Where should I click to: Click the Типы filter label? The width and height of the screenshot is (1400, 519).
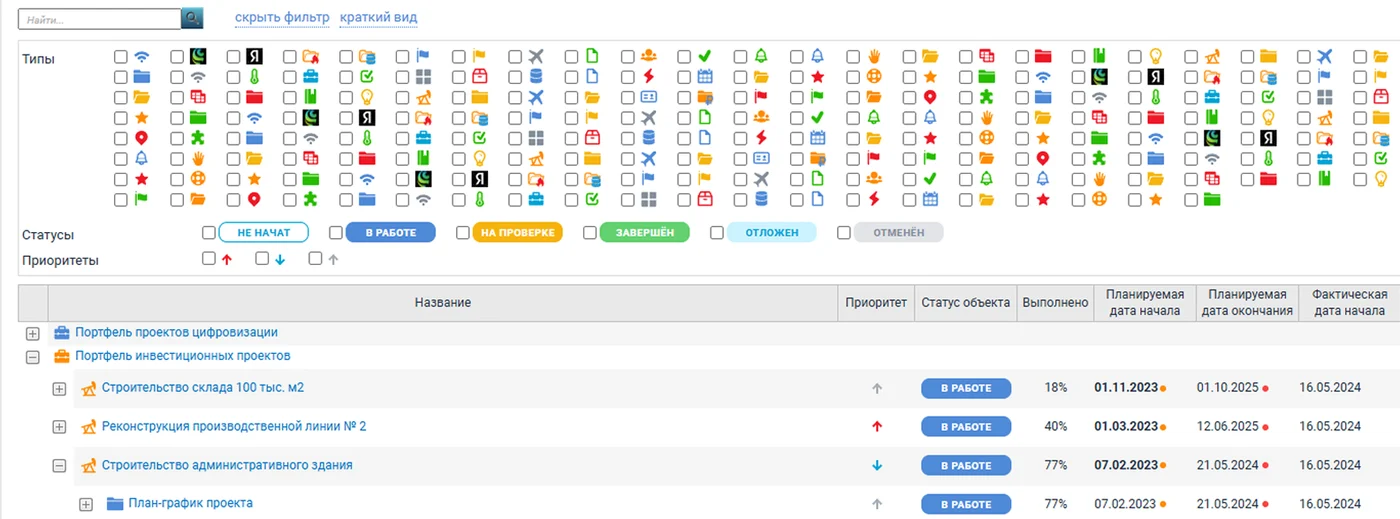[38, 59]
